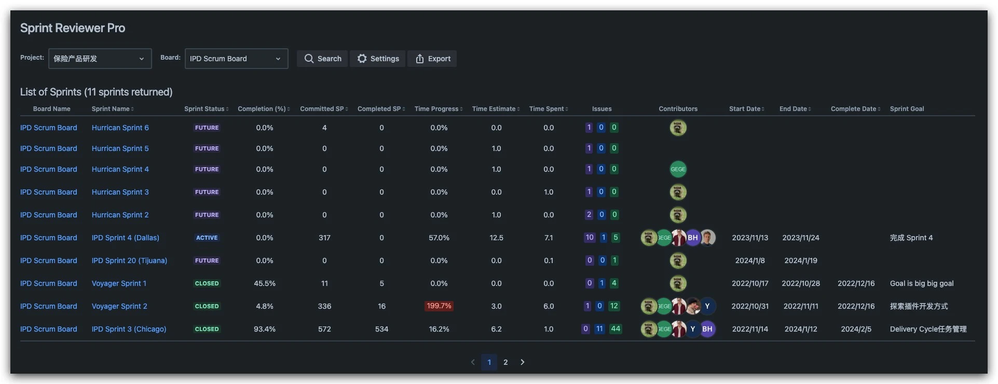Select pagination page 1

(x=489, y=362)
